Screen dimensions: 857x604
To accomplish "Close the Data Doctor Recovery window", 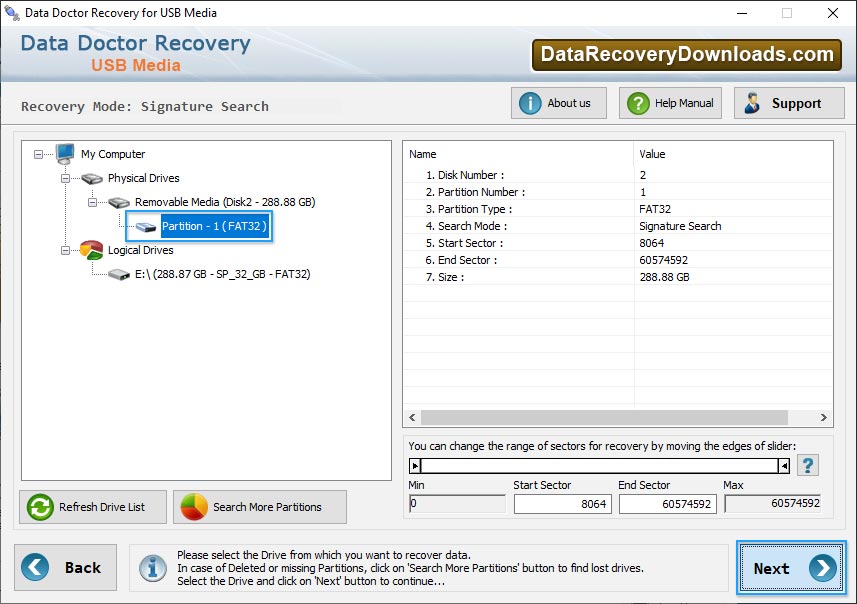I will click(x=832, y=13).
